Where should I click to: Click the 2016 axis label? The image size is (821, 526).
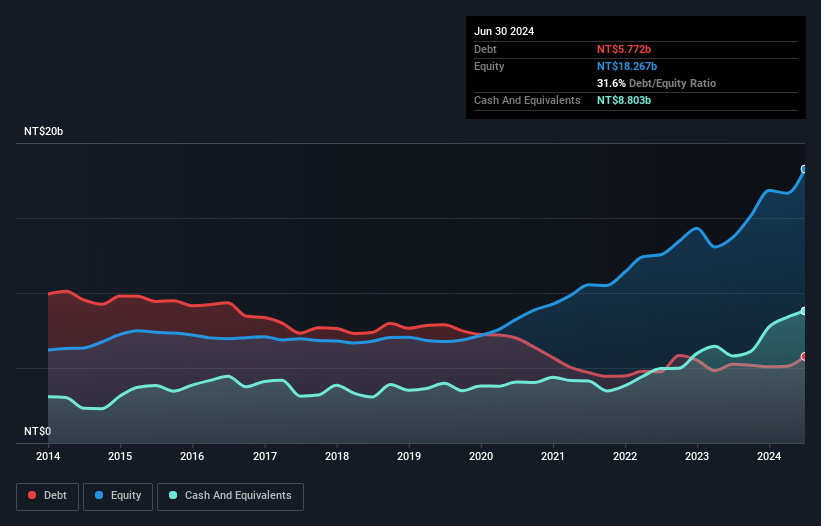[x=192, y=456]
